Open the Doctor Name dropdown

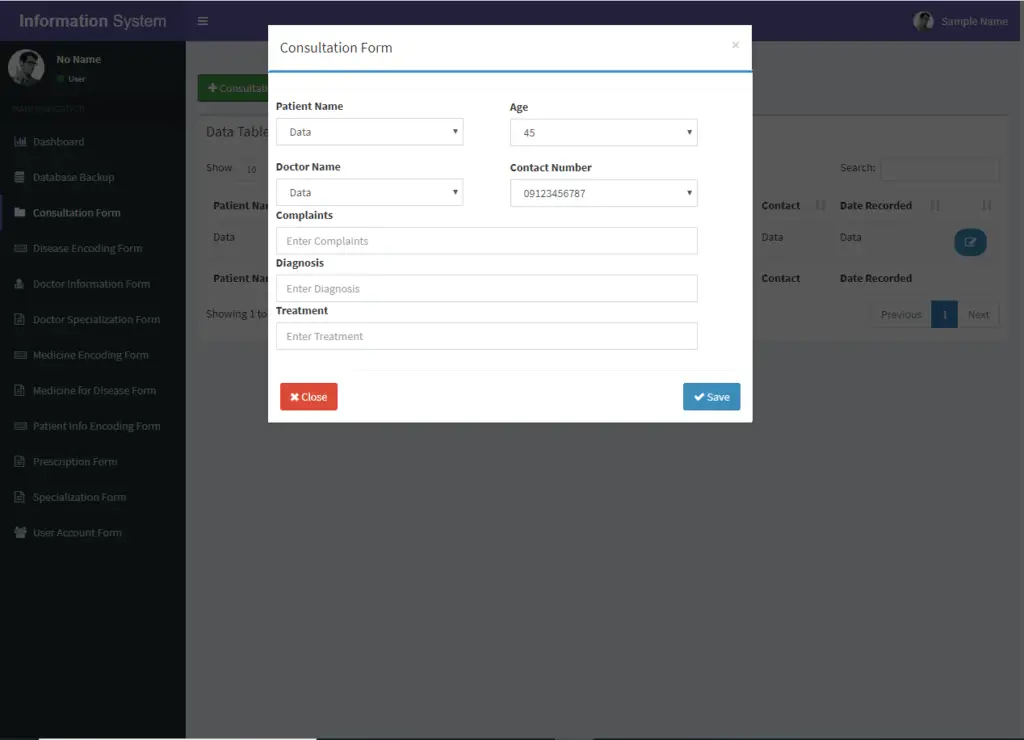369,192
